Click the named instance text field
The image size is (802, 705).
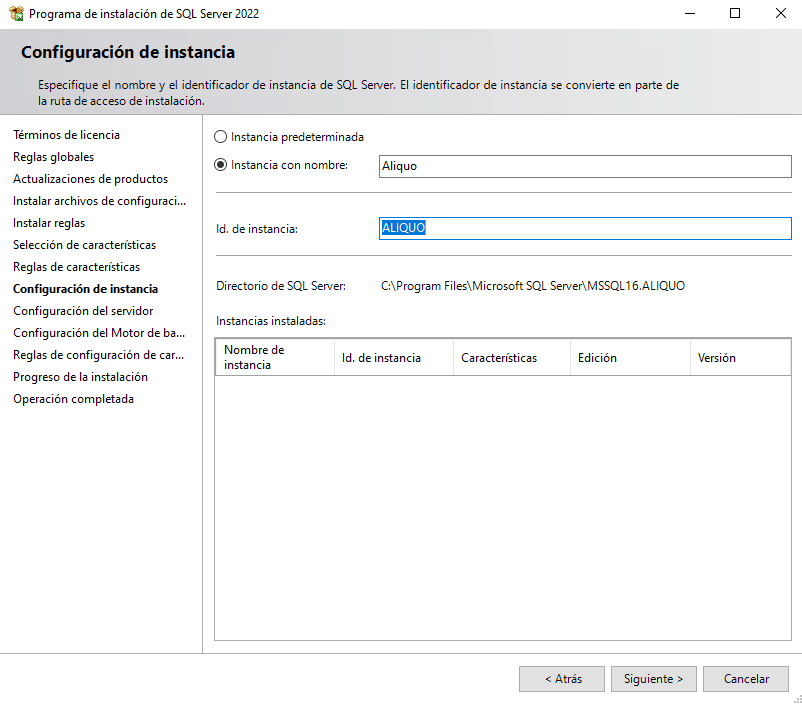click(585, 166)
